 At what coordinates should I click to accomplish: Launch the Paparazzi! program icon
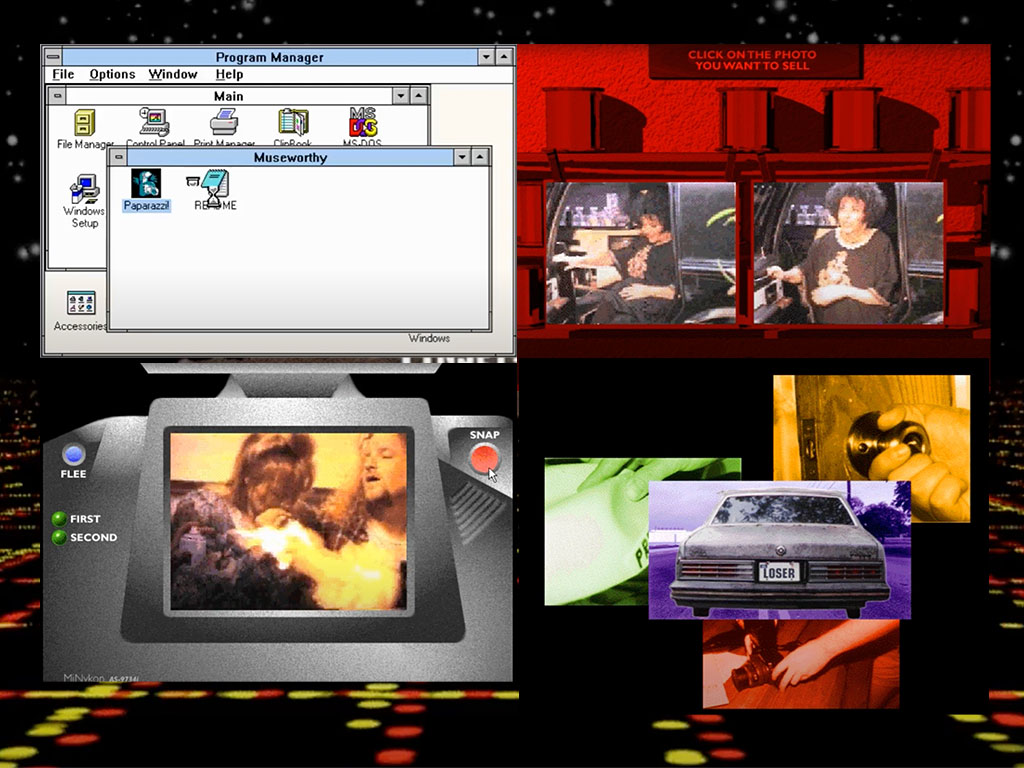[146, 183]
